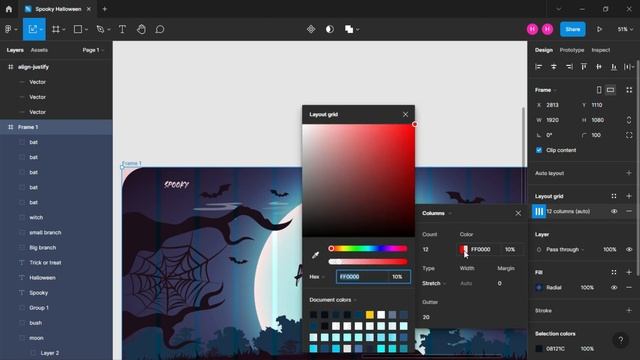
Task: Align vertical centers icon
Action: (x=599, y=67)
